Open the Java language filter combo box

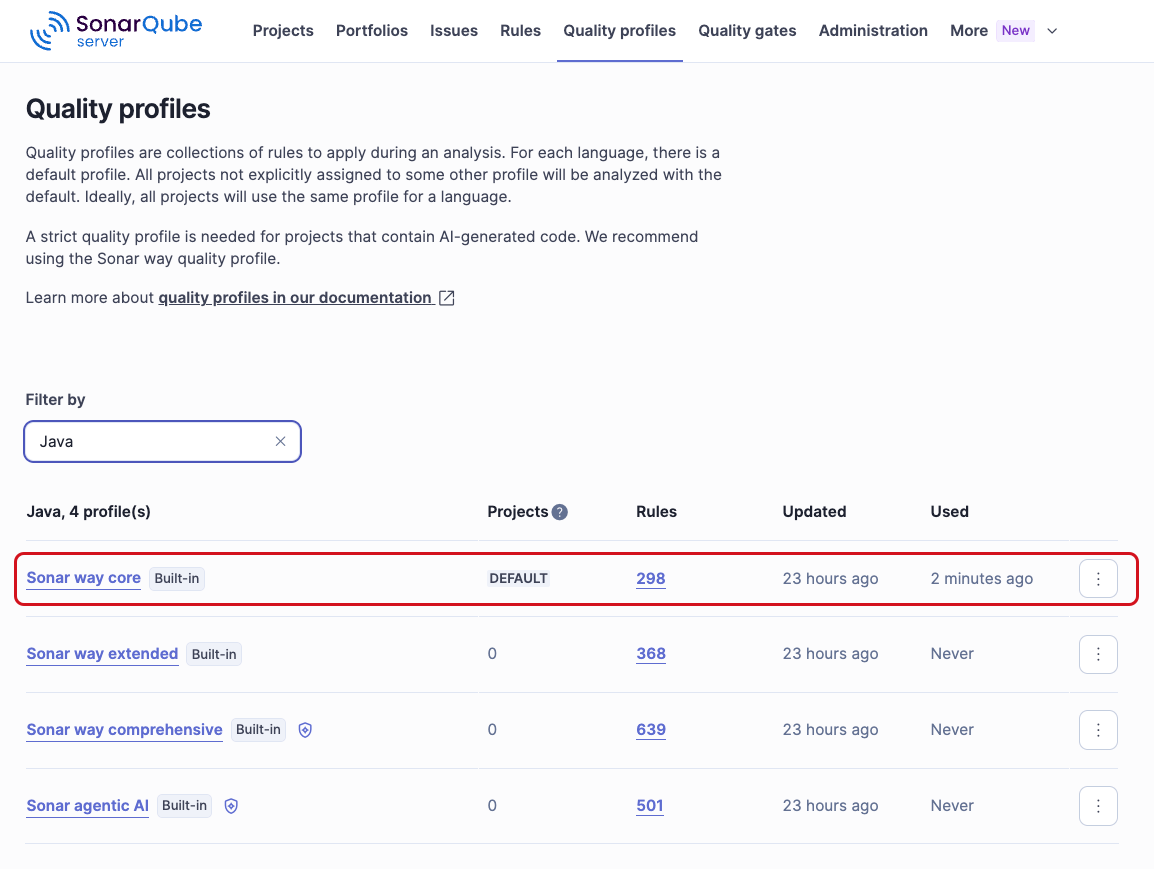pos(162,441)
